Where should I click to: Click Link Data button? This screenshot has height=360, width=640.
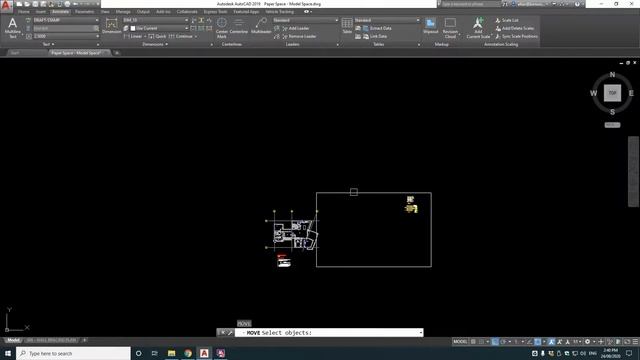375,36
